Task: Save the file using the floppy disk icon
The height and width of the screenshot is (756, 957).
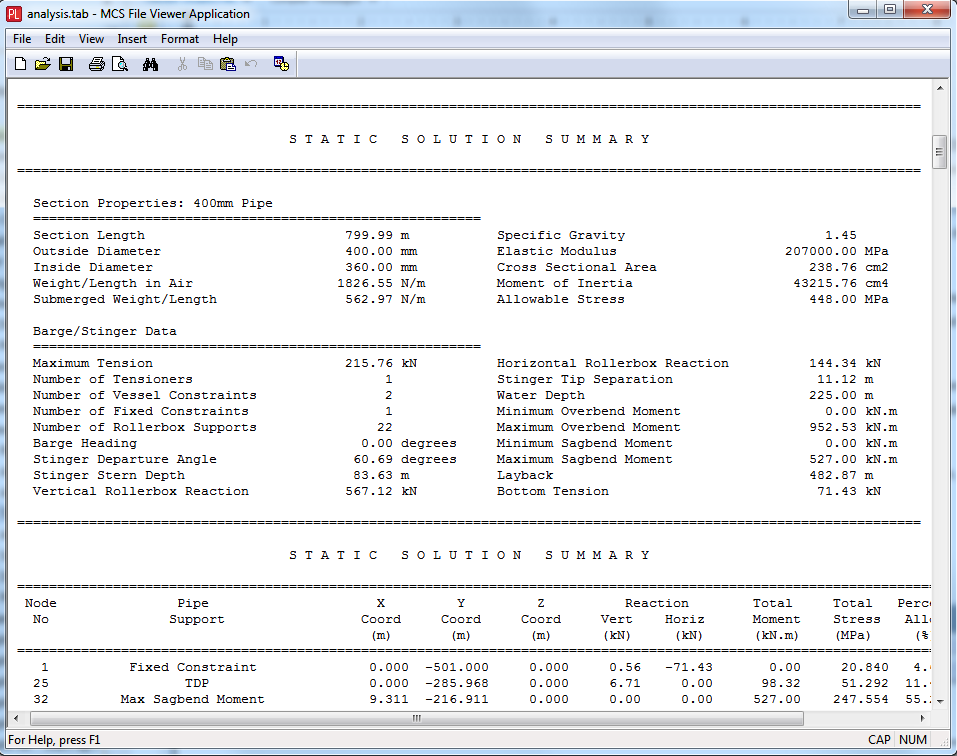Action: pyautogui.click(x=65, y=65)
